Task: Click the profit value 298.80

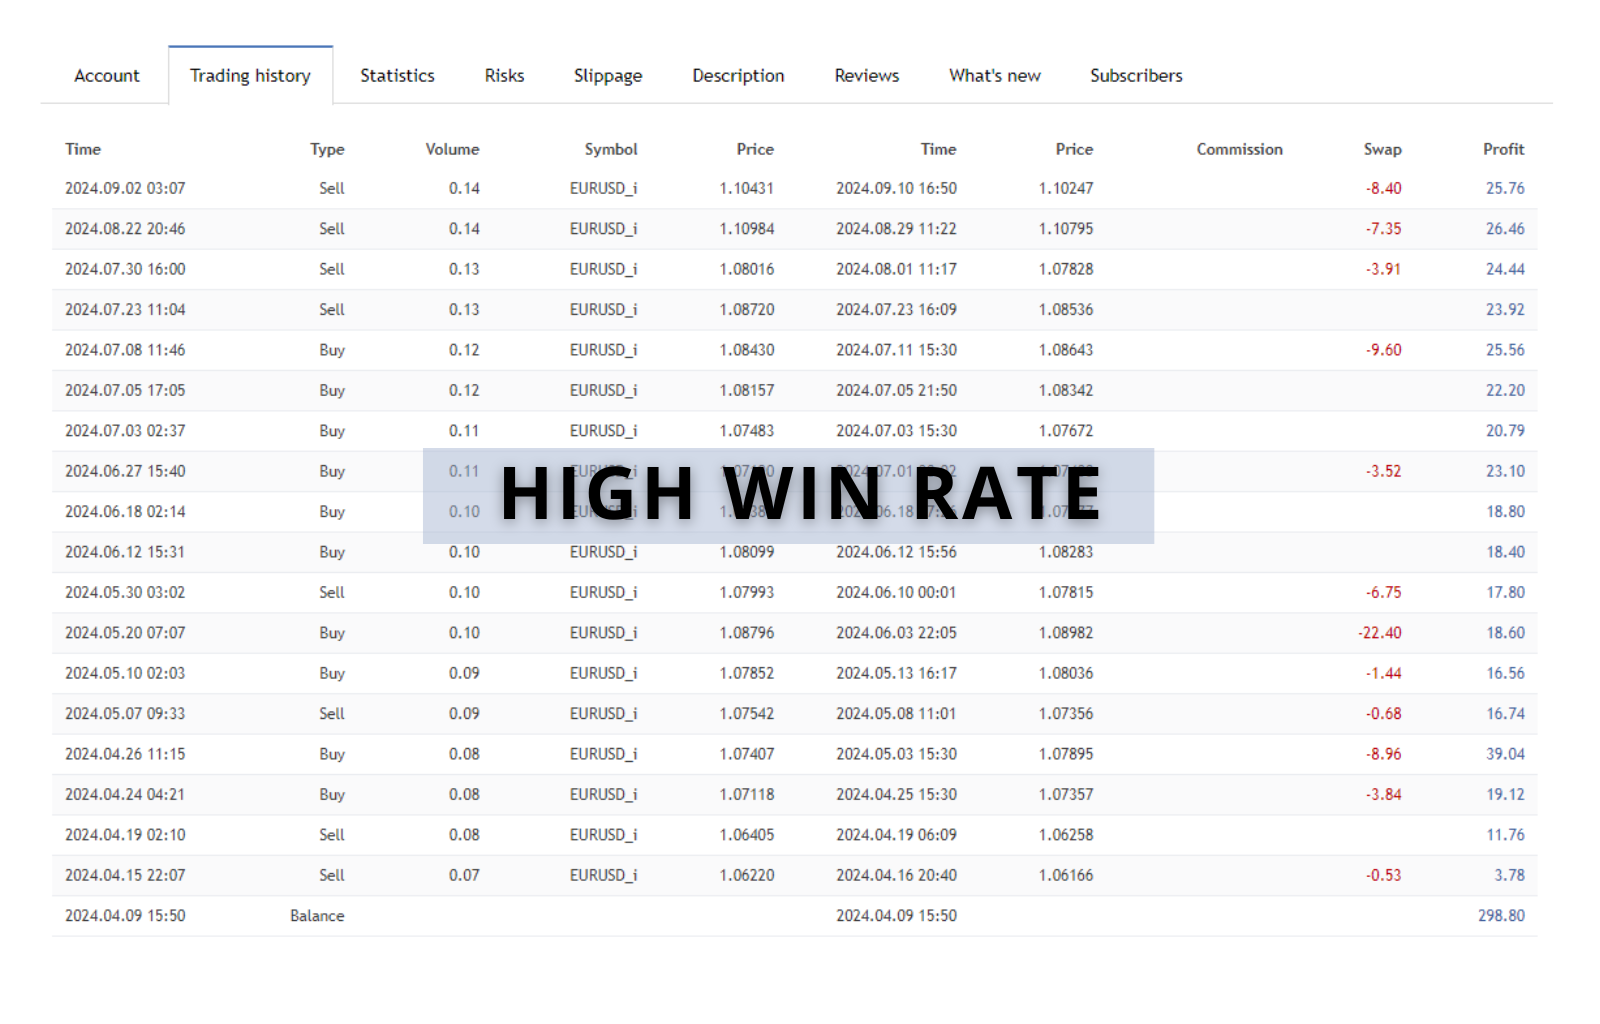Action: click(1502, 915)
